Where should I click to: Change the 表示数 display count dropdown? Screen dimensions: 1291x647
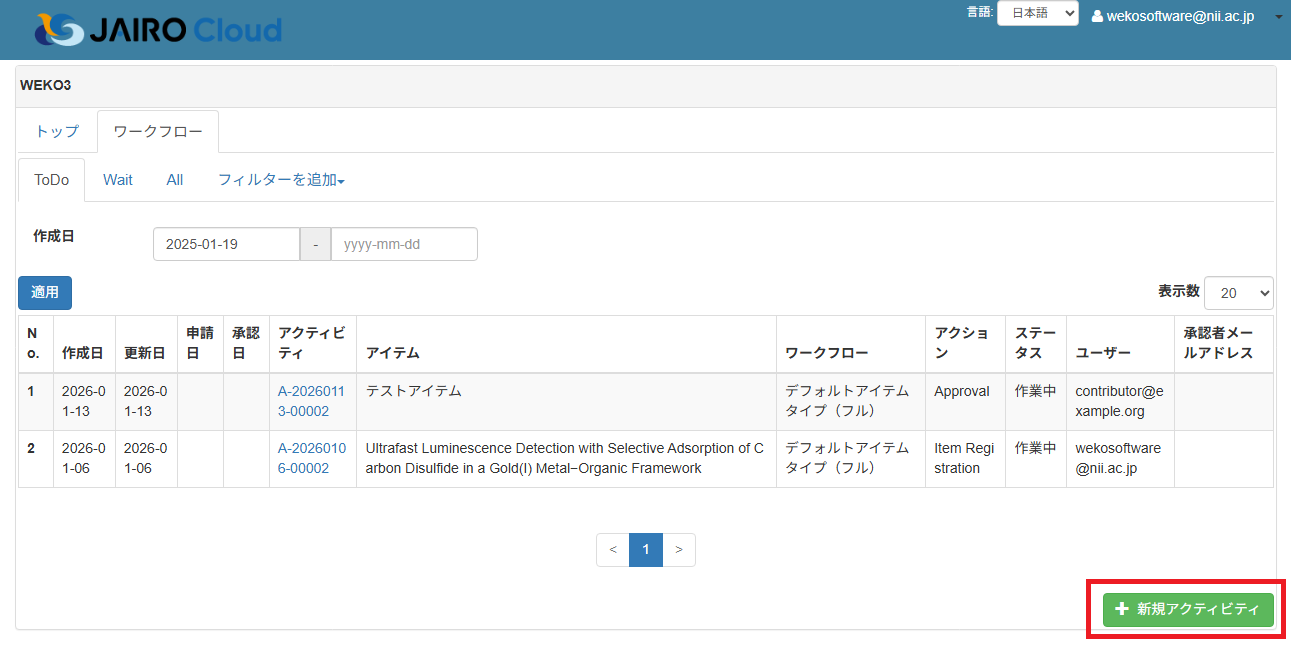1238,293
